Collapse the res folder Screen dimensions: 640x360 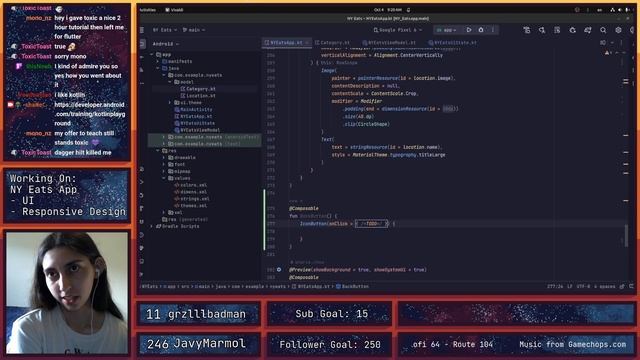(x=158, y=151)
